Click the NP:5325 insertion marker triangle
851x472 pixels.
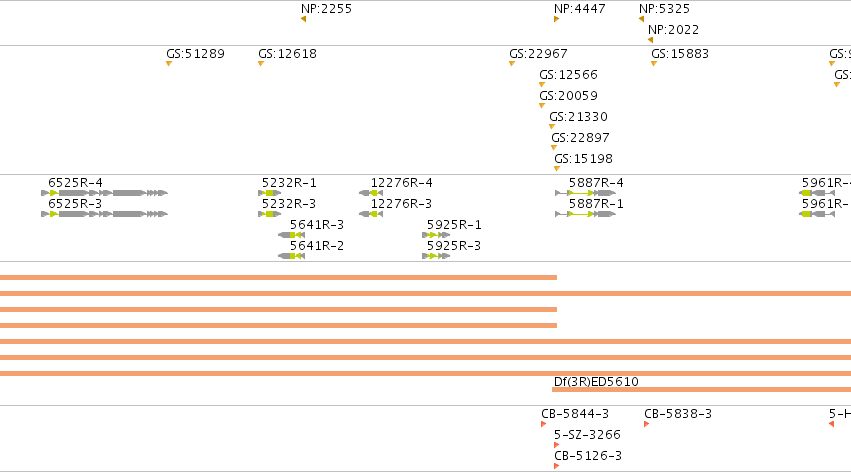click(x=642, y=19)
